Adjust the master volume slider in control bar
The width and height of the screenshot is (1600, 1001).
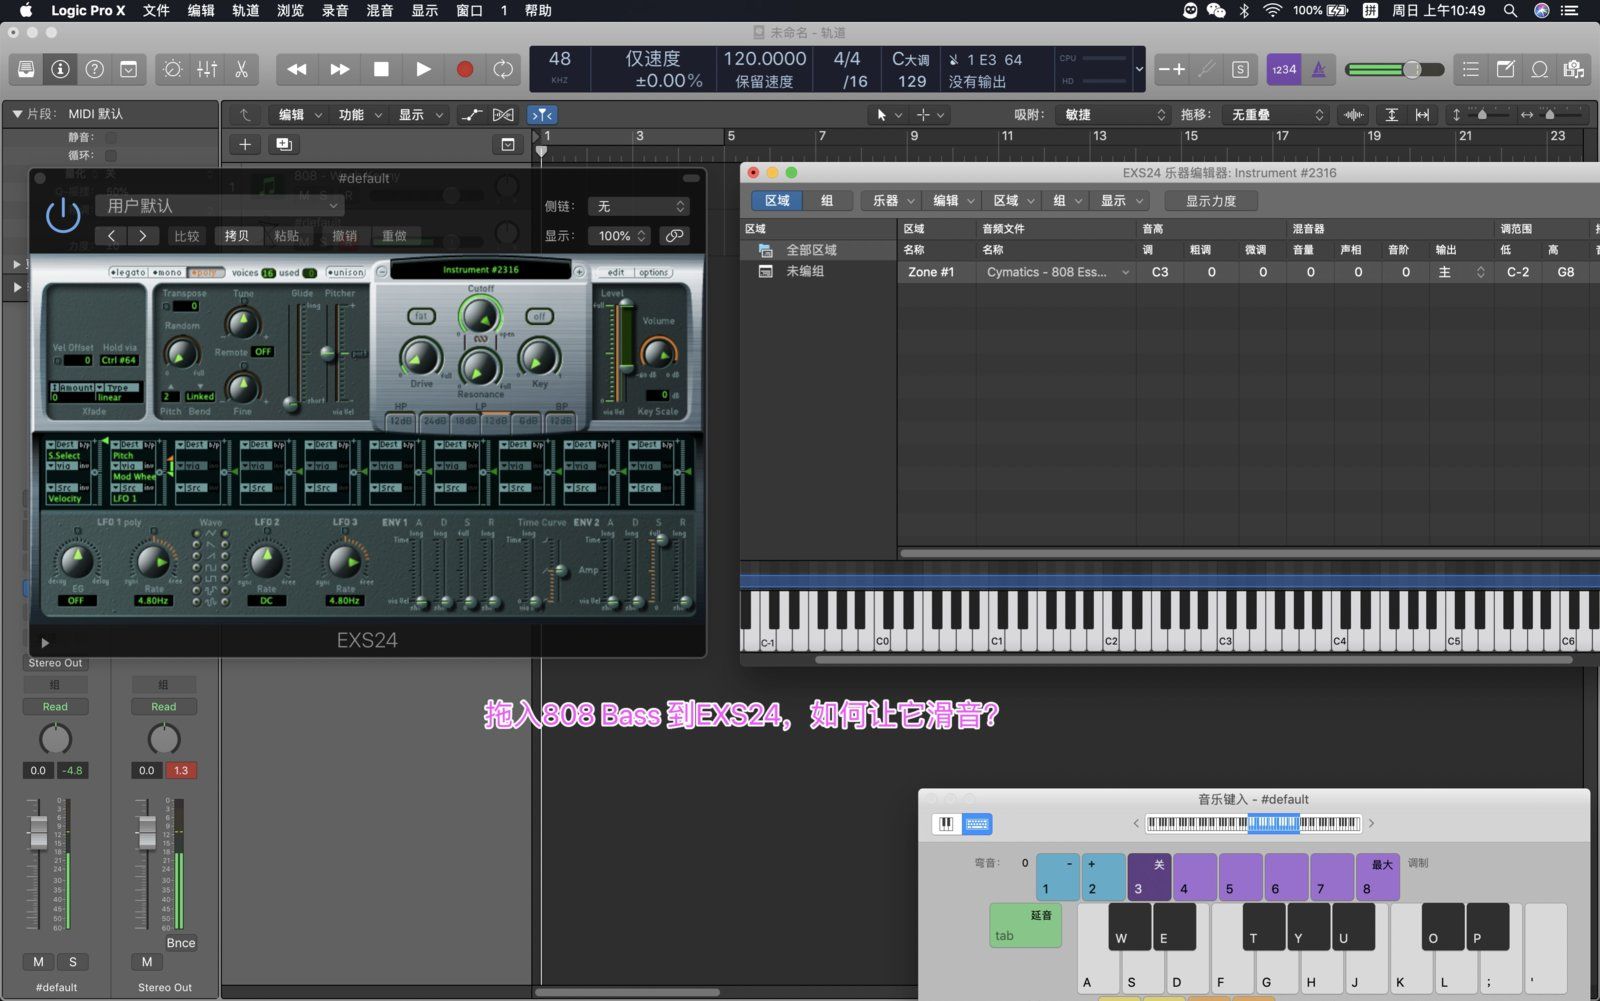tap(1395, 69)
